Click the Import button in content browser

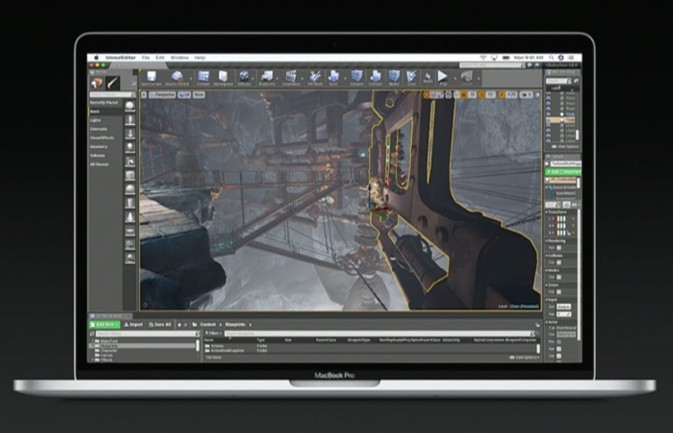coord(133,324)
